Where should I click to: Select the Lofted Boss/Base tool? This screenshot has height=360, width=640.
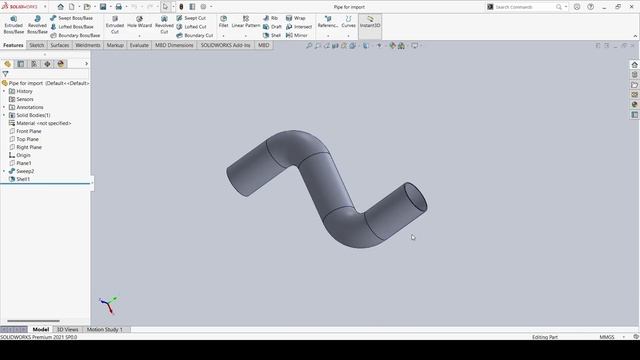tap(72, 27)
